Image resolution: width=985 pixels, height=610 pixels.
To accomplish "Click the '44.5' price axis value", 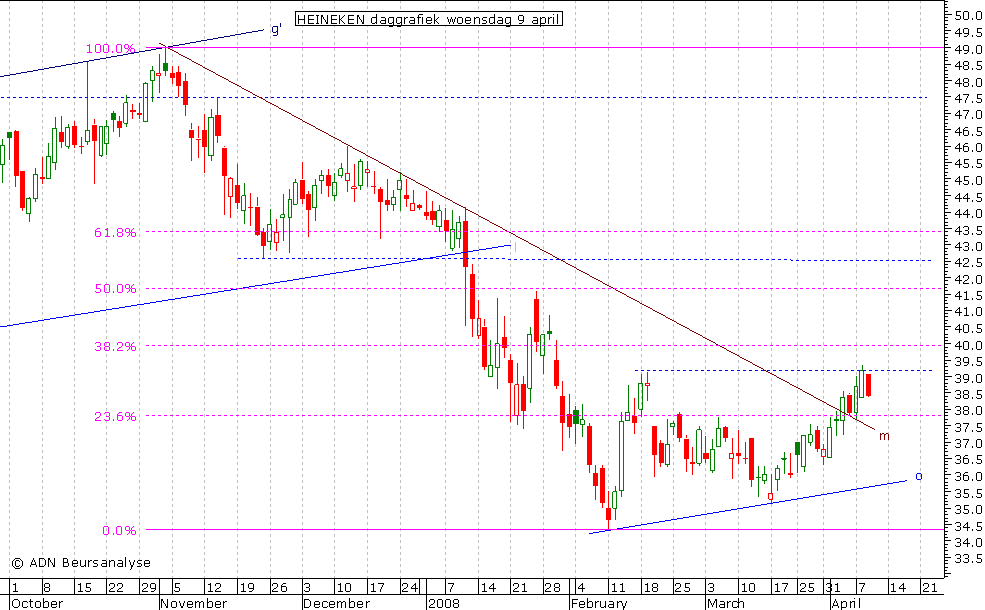I will pyautogui.click(x=968, y=197).
